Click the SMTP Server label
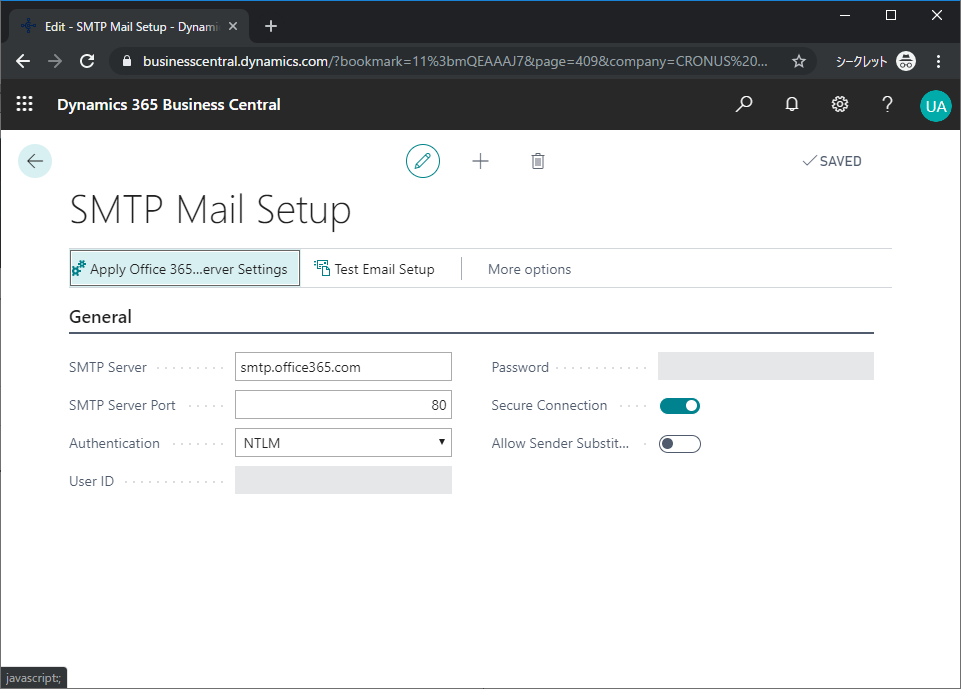This screenshot has width=961, height=689. (x=108, y=367)
